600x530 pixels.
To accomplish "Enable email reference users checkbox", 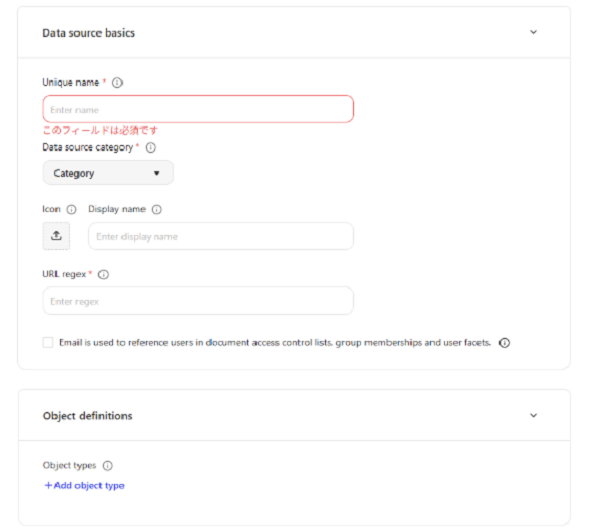I will click(x=48, y=342).
